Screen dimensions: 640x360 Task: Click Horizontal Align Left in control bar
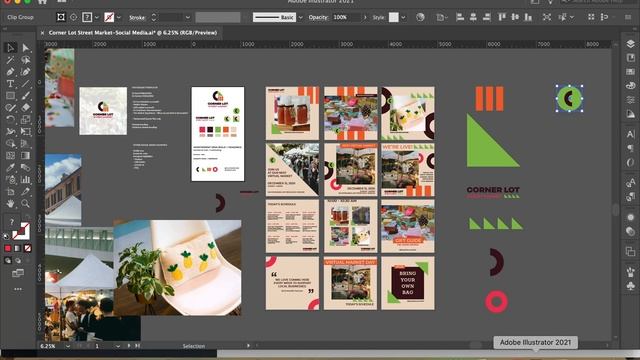tap(460, 17)
